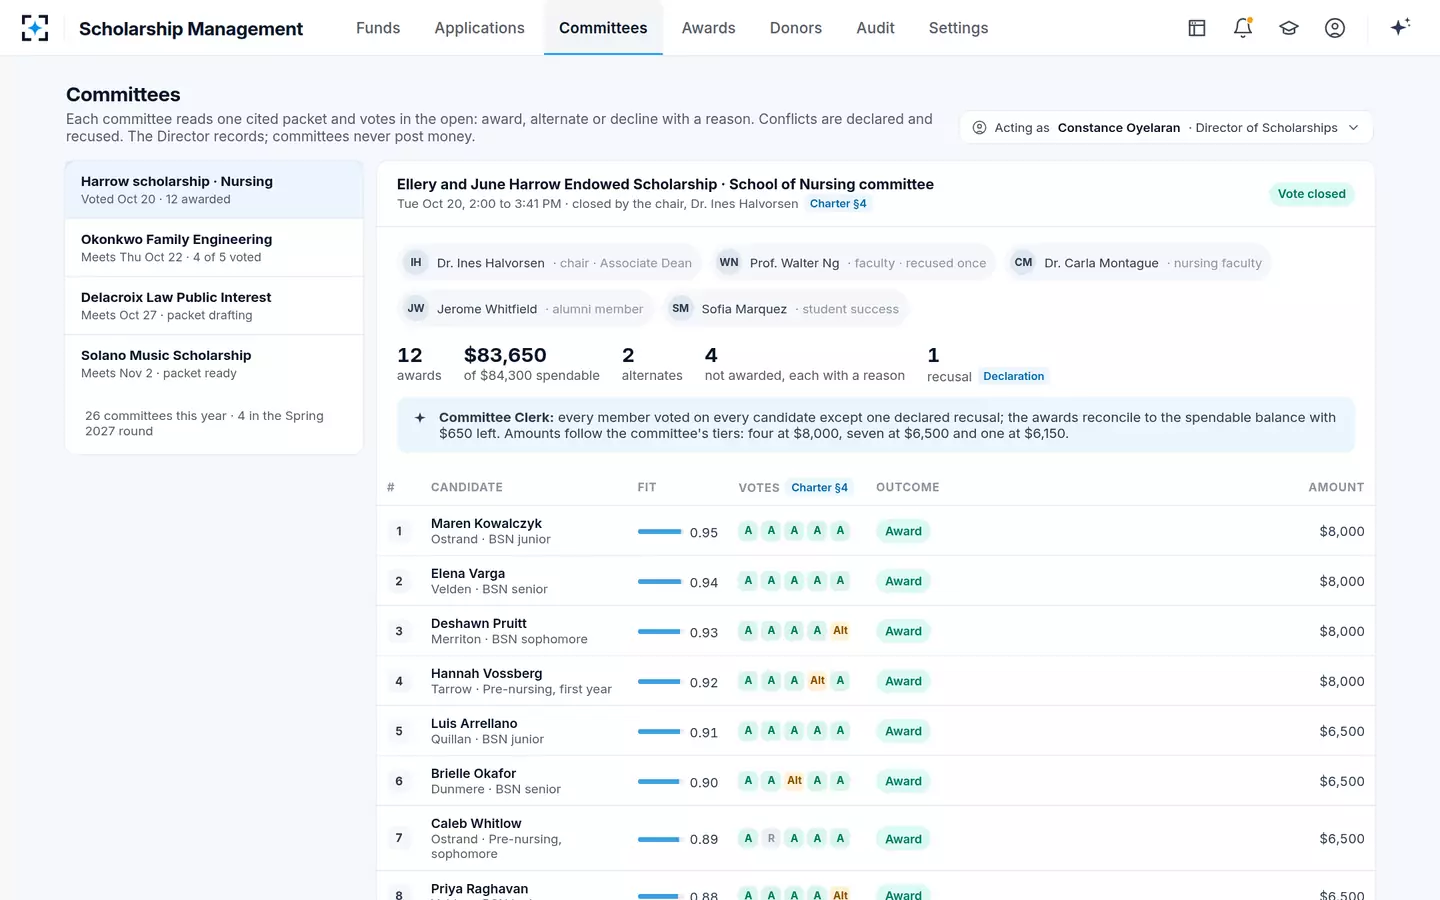The image size is (1440, 900).
Task: Switch to the Awards tab
Action: tap(708, 28)
